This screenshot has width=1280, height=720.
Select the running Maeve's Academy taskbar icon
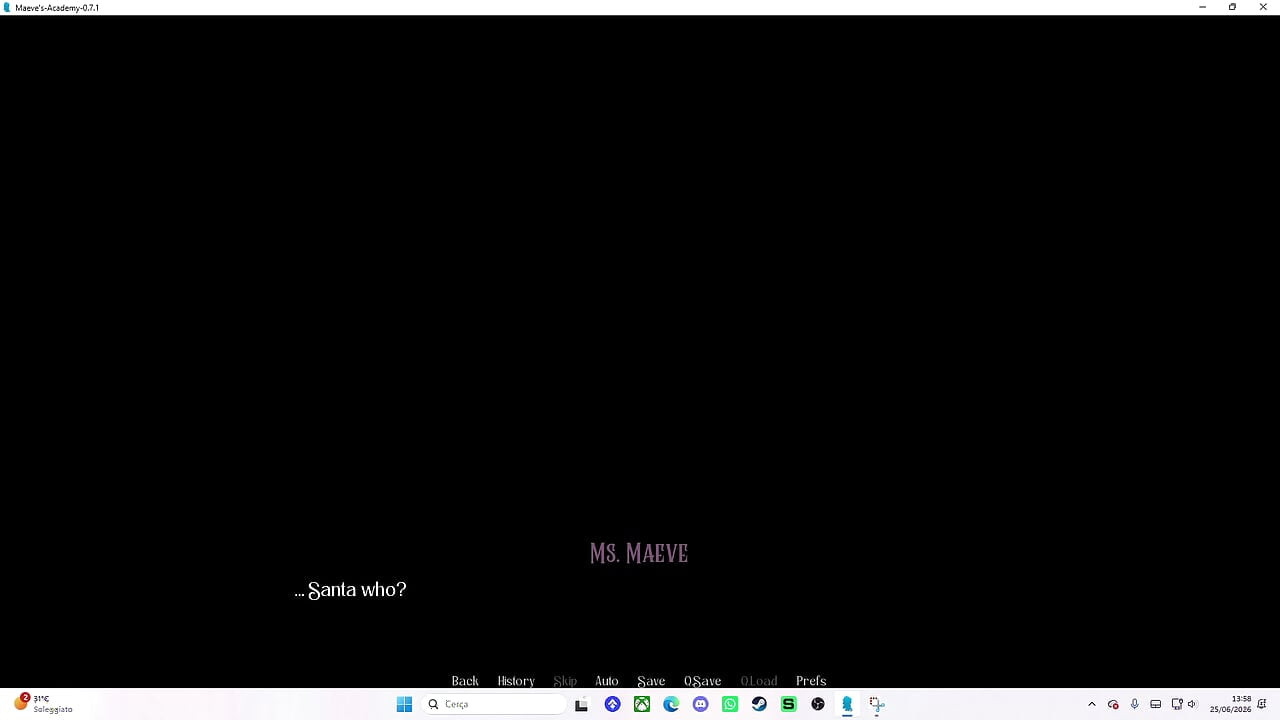tap(847, 704)
